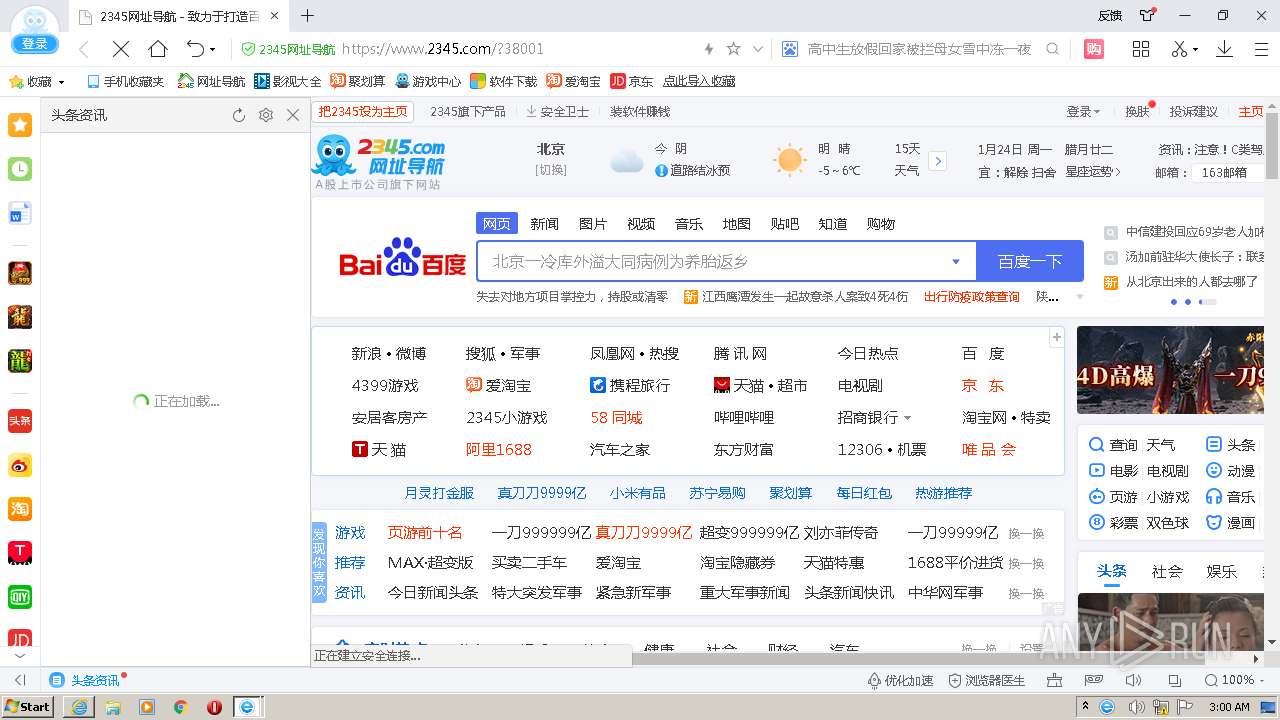This screenshot has height=720, width=1280.
Task: Open the blue W document sidebar icon
Action: (20, 213)
